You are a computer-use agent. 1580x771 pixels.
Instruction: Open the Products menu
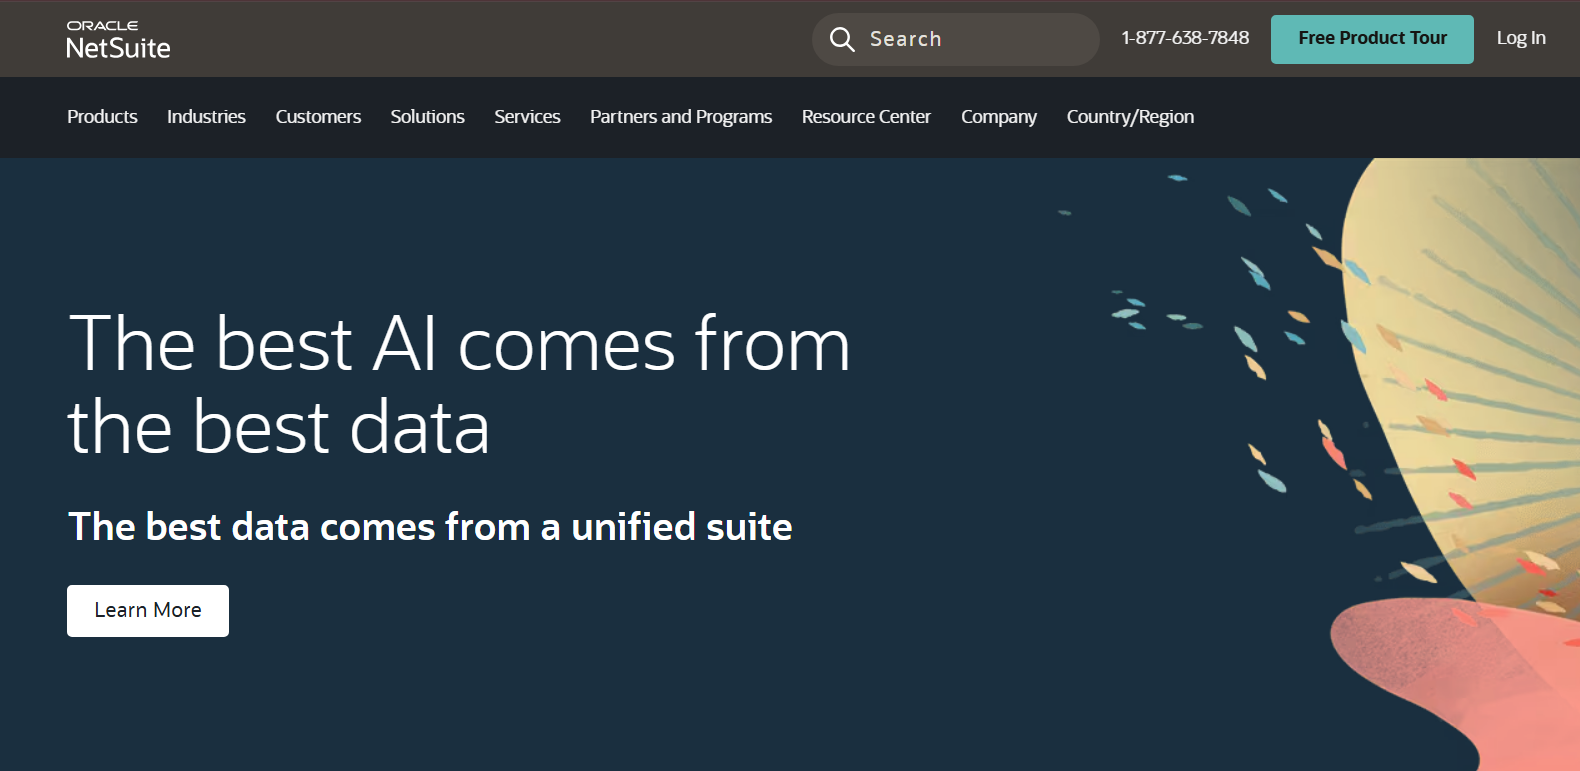pyautogui.click(x=102, y=117)
